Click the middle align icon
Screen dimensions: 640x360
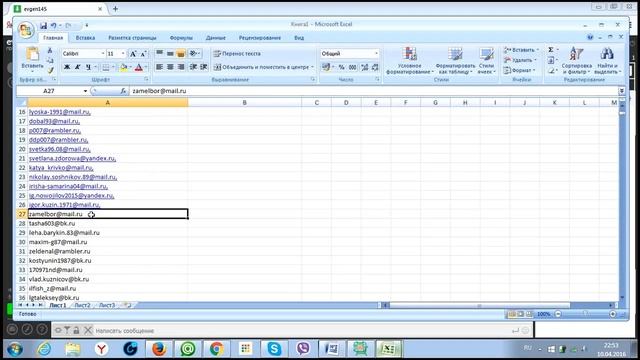click(170, 53)
